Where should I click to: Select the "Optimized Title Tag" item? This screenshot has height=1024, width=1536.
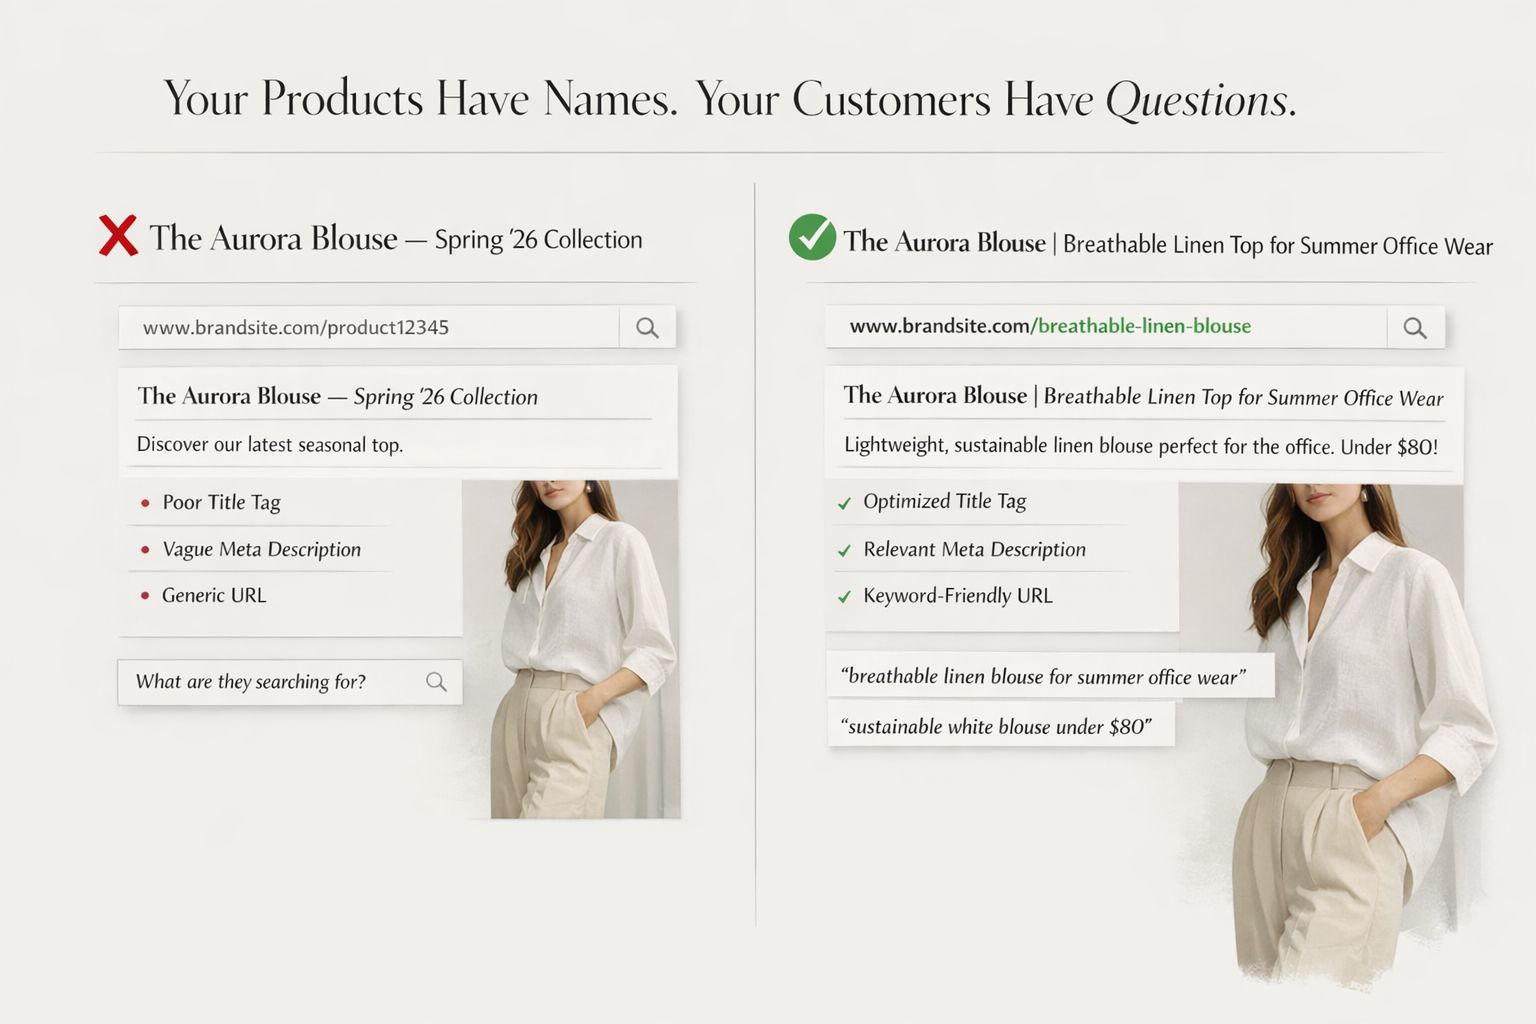[944, 501]
